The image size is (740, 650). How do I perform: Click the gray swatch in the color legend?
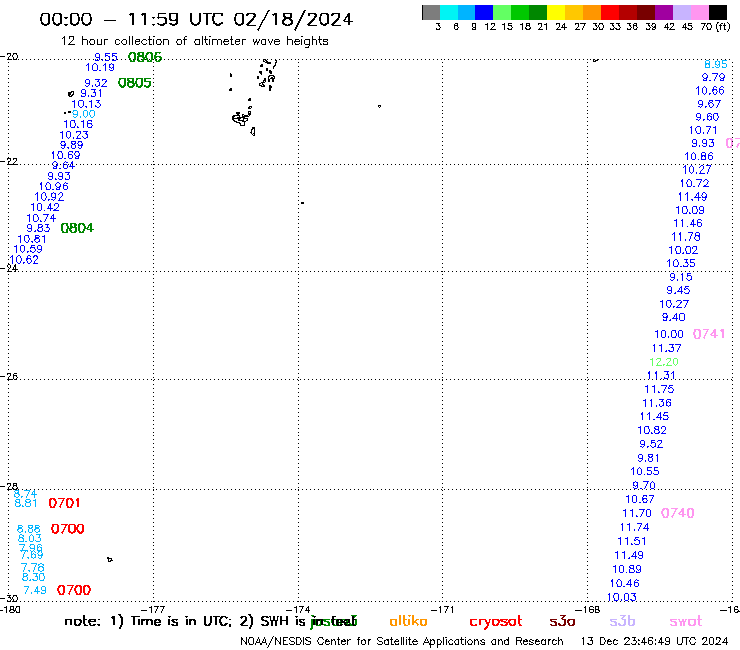click(431, 12)
